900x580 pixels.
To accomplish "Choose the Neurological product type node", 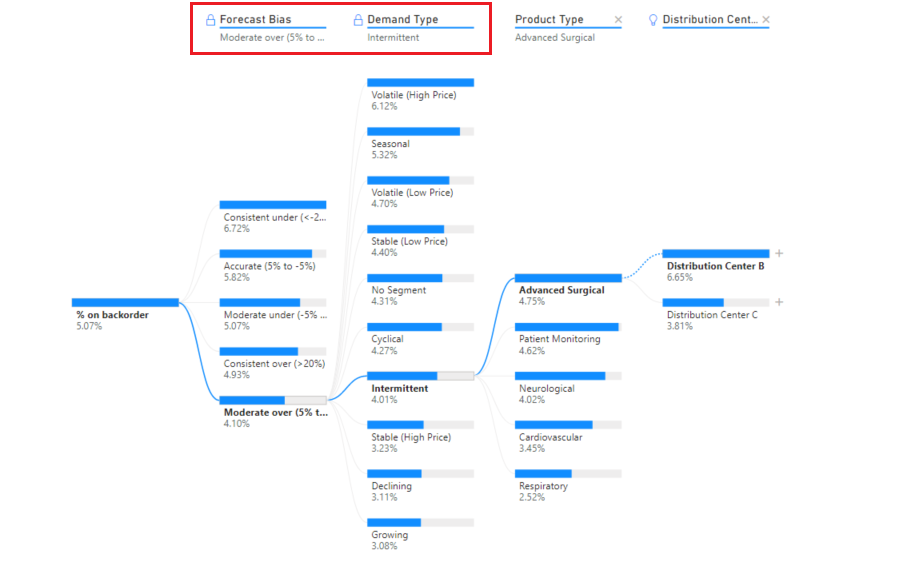I will 568,388.
